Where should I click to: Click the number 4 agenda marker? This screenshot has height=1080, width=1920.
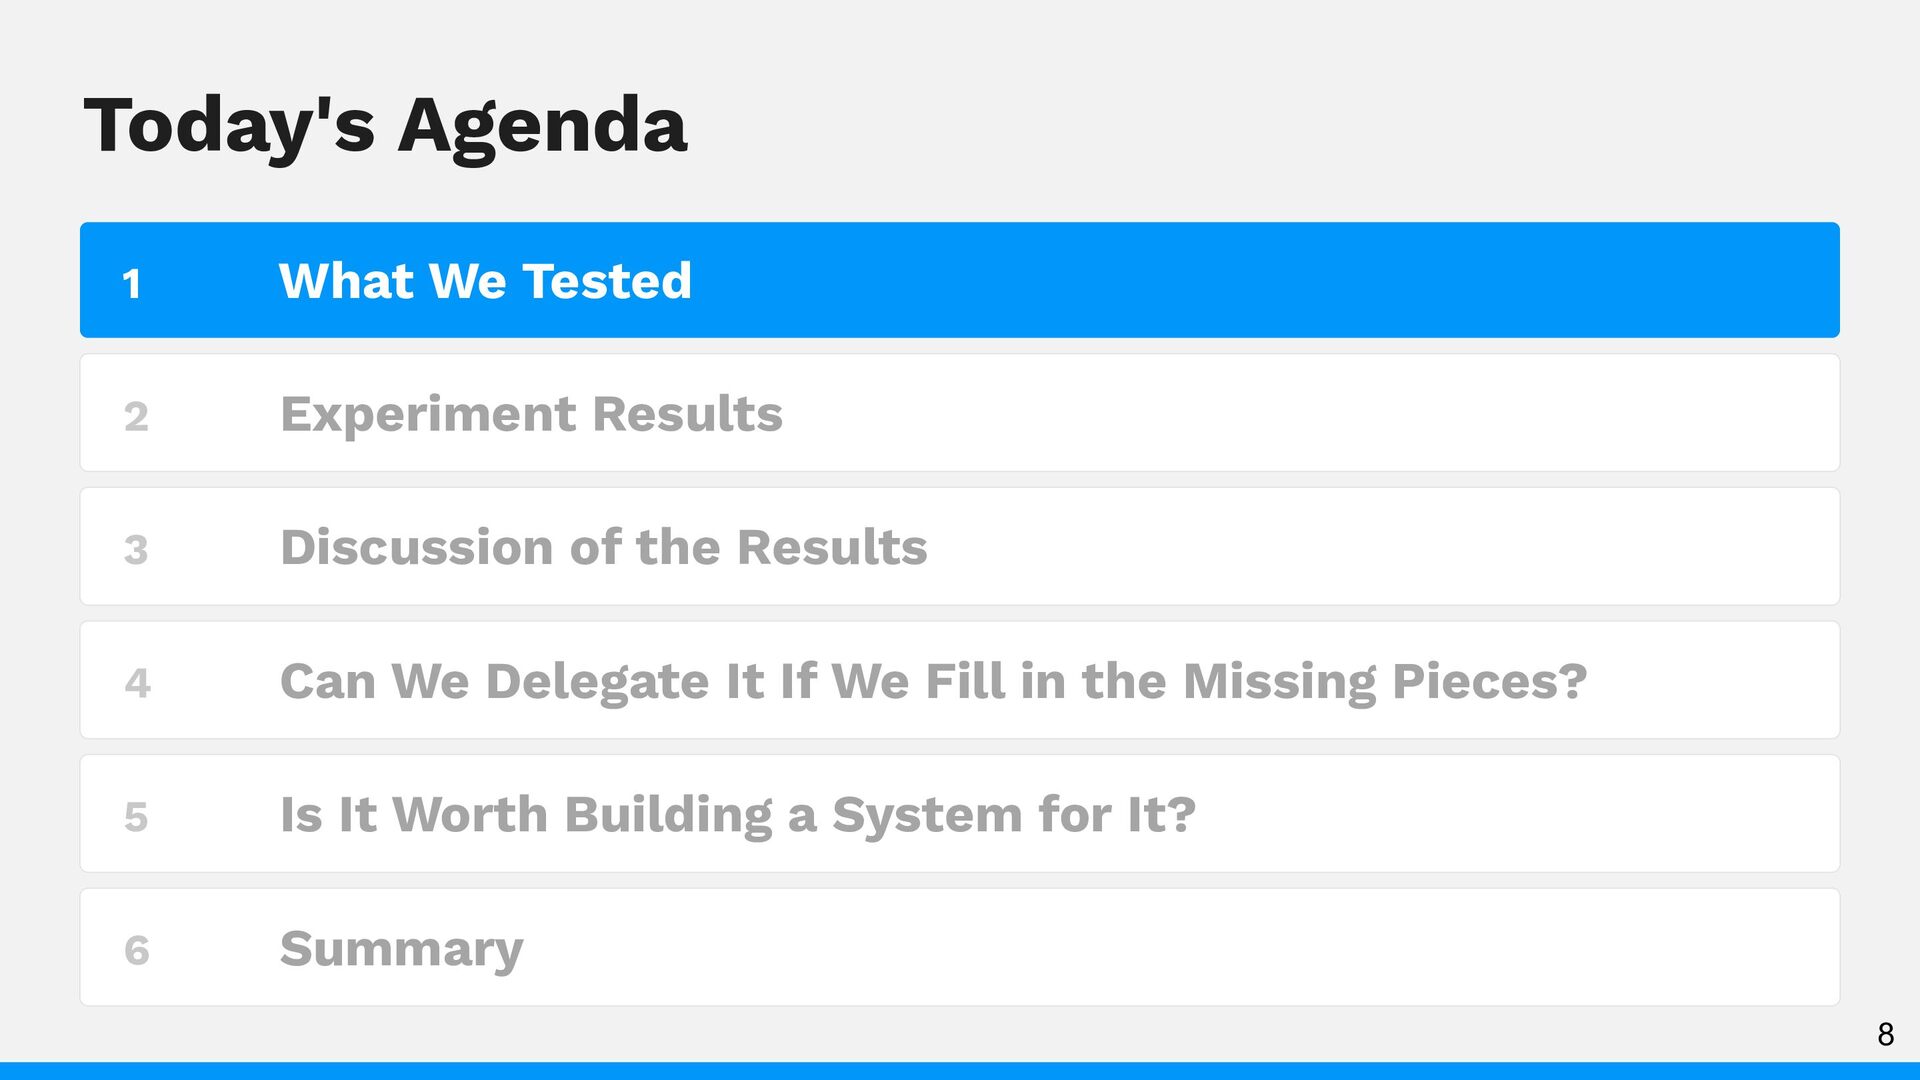tap(137, 684)
